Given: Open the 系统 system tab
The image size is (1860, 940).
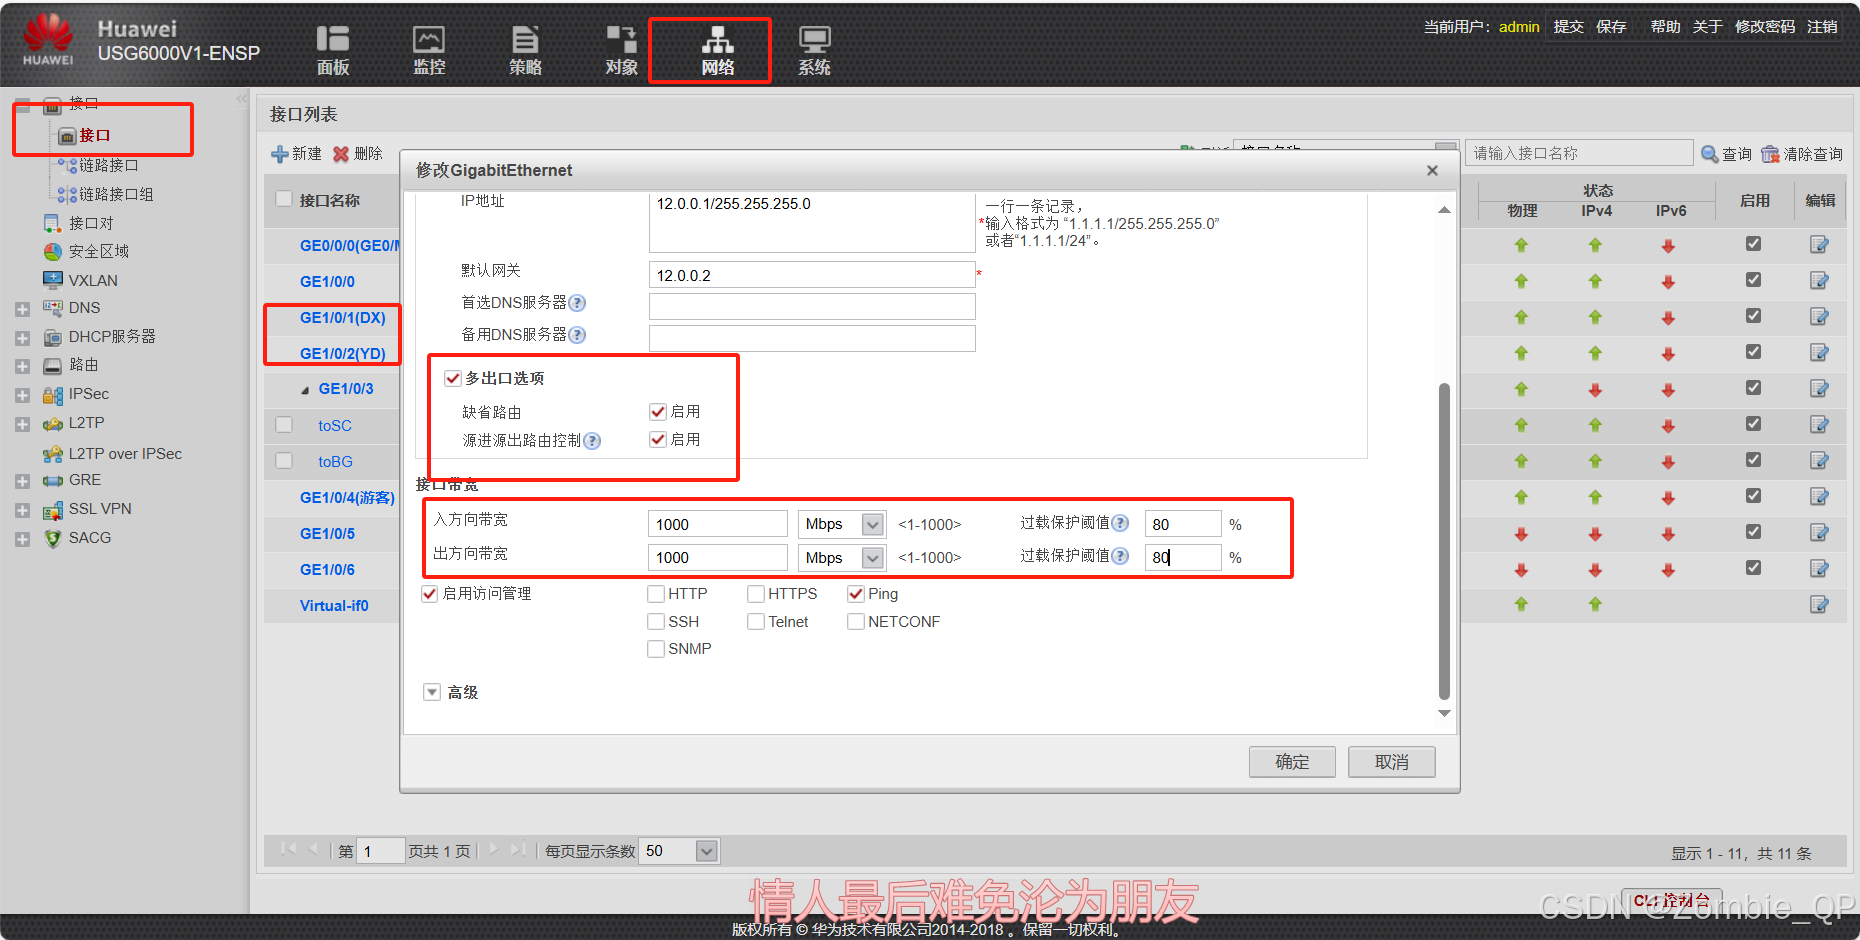Looking at the screenshot, I should (814, 51).
